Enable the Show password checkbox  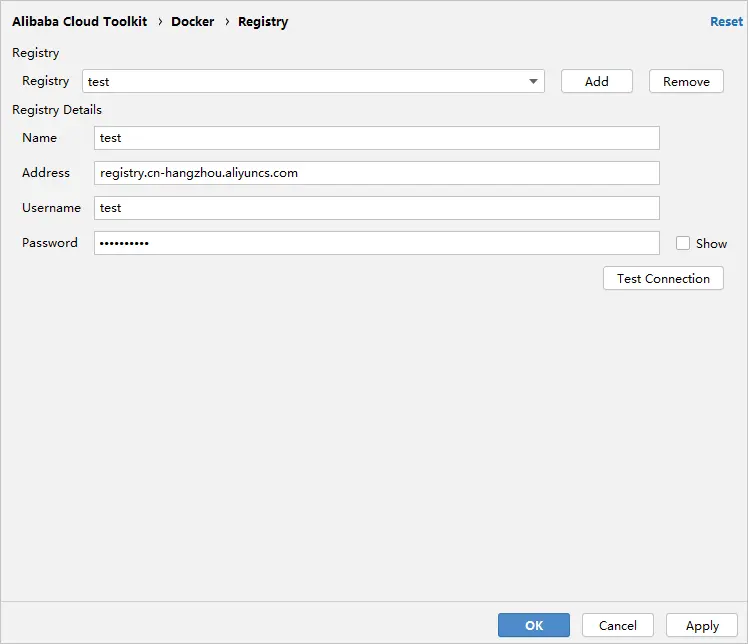click(x=683, y=243)
